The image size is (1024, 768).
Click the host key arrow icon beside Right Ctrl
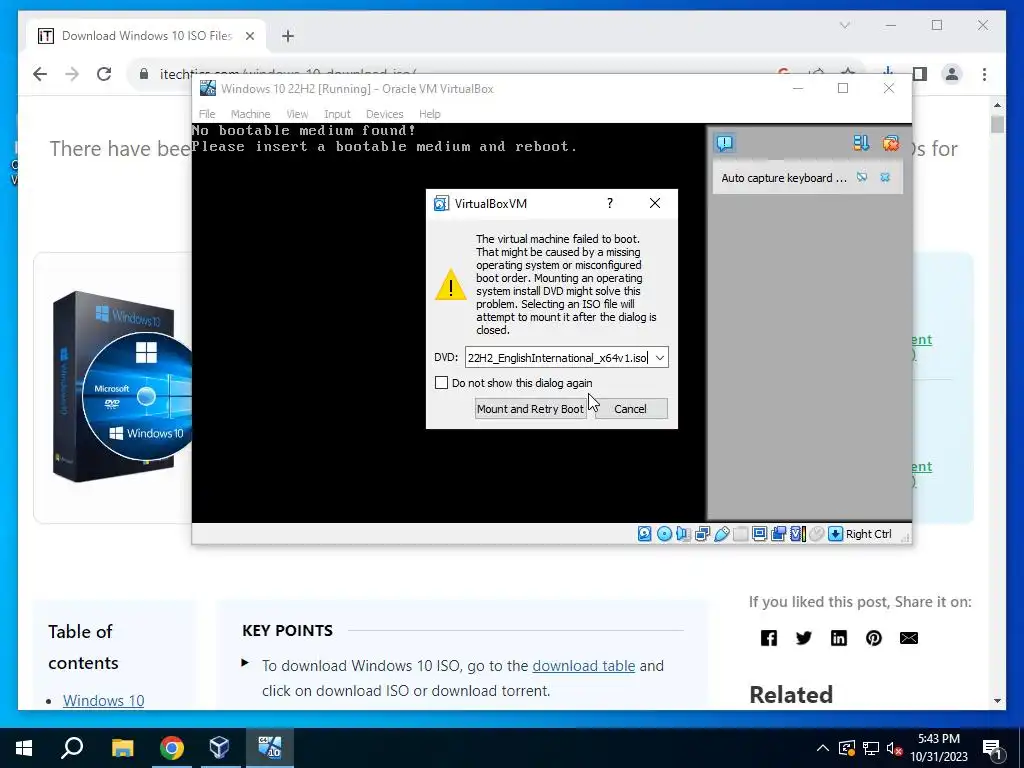point(835,534)
